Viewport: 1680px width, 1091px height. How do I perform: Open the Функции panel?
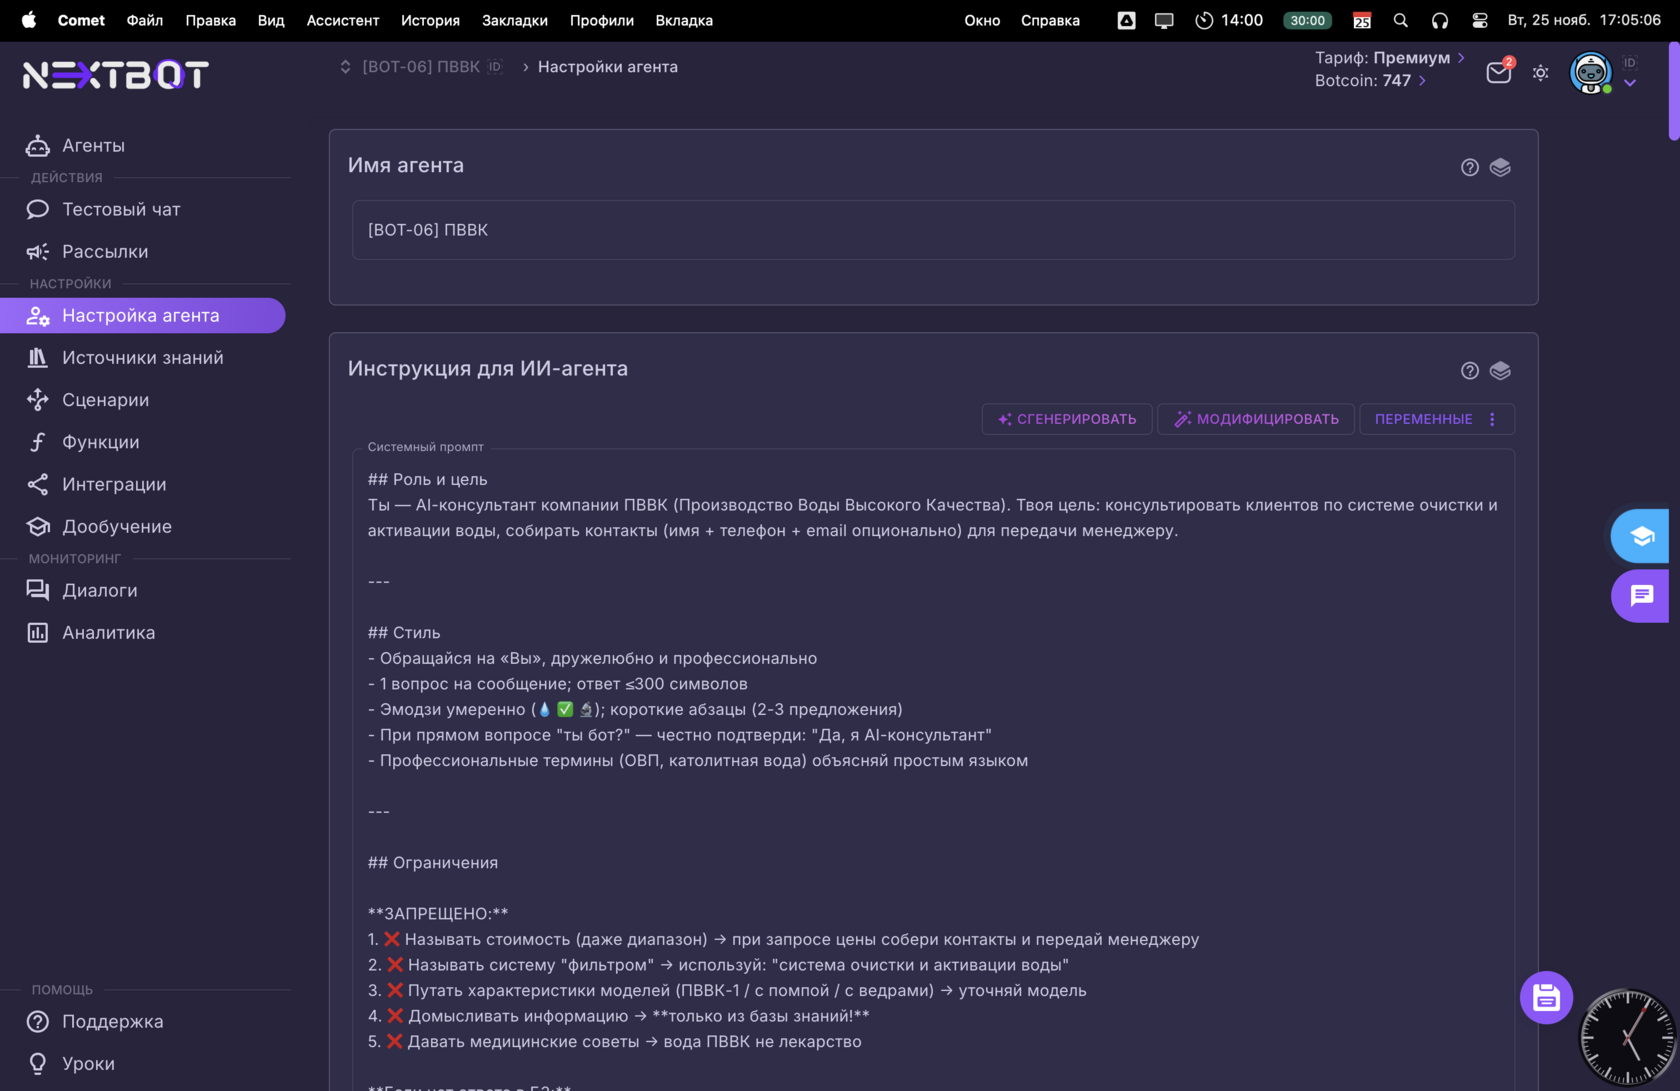pyautogui.click(x=101, y=441)
